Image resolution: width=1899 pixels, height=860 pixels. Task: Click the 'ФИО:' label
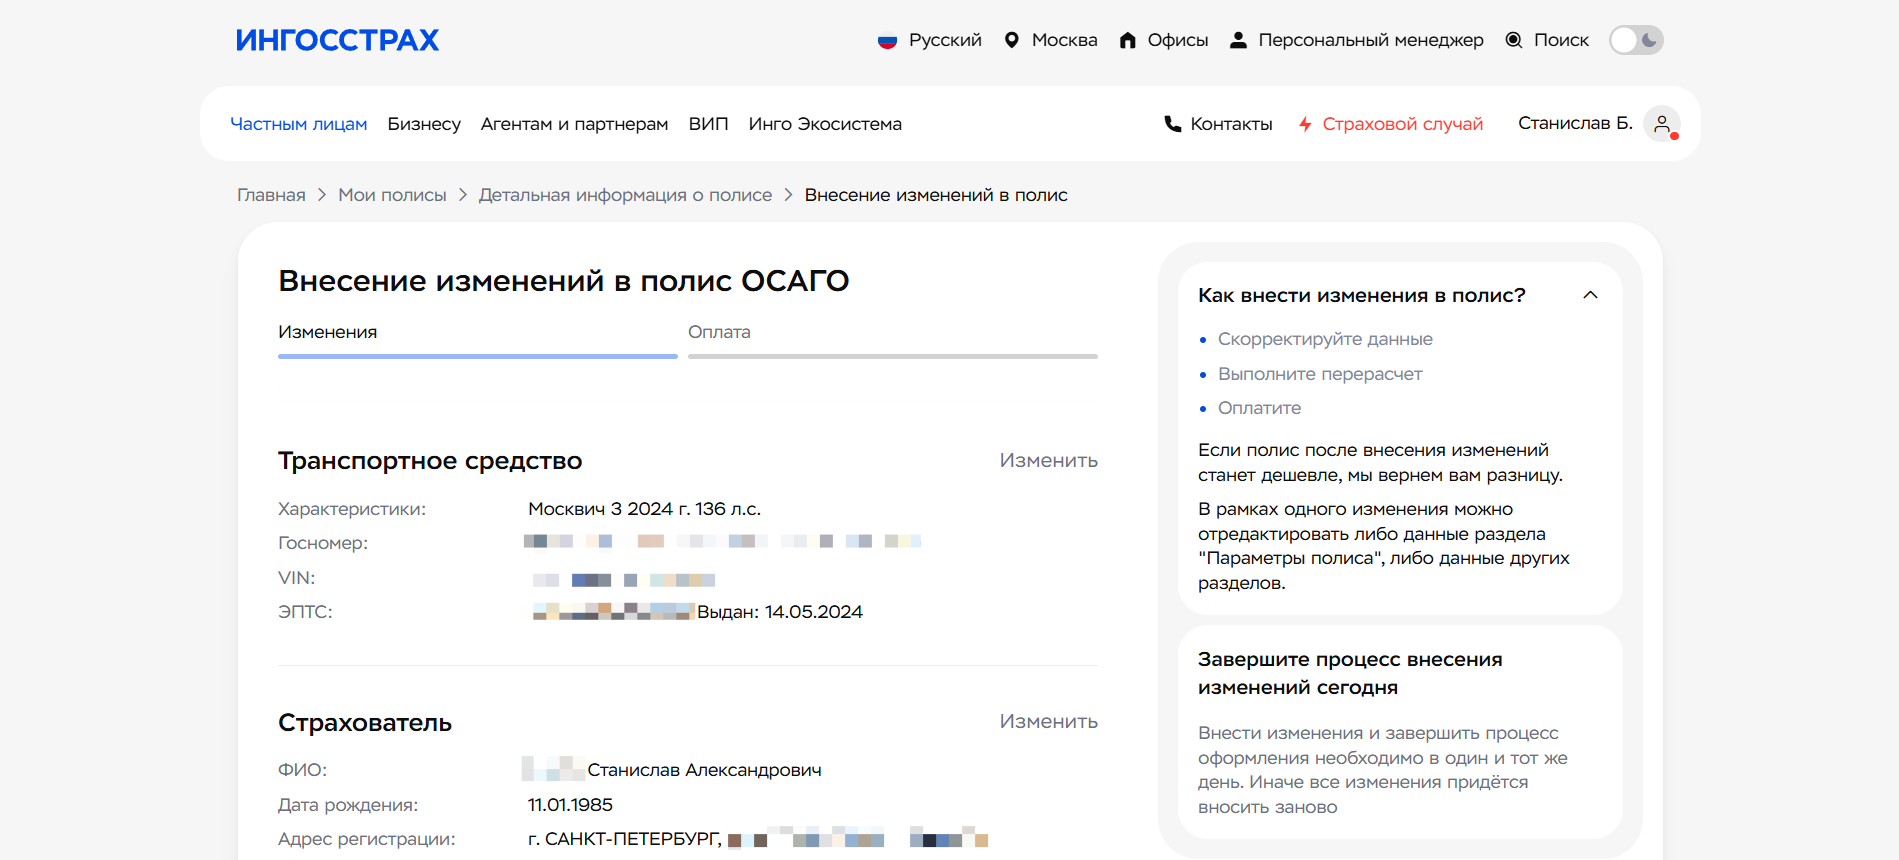point(302,770)
